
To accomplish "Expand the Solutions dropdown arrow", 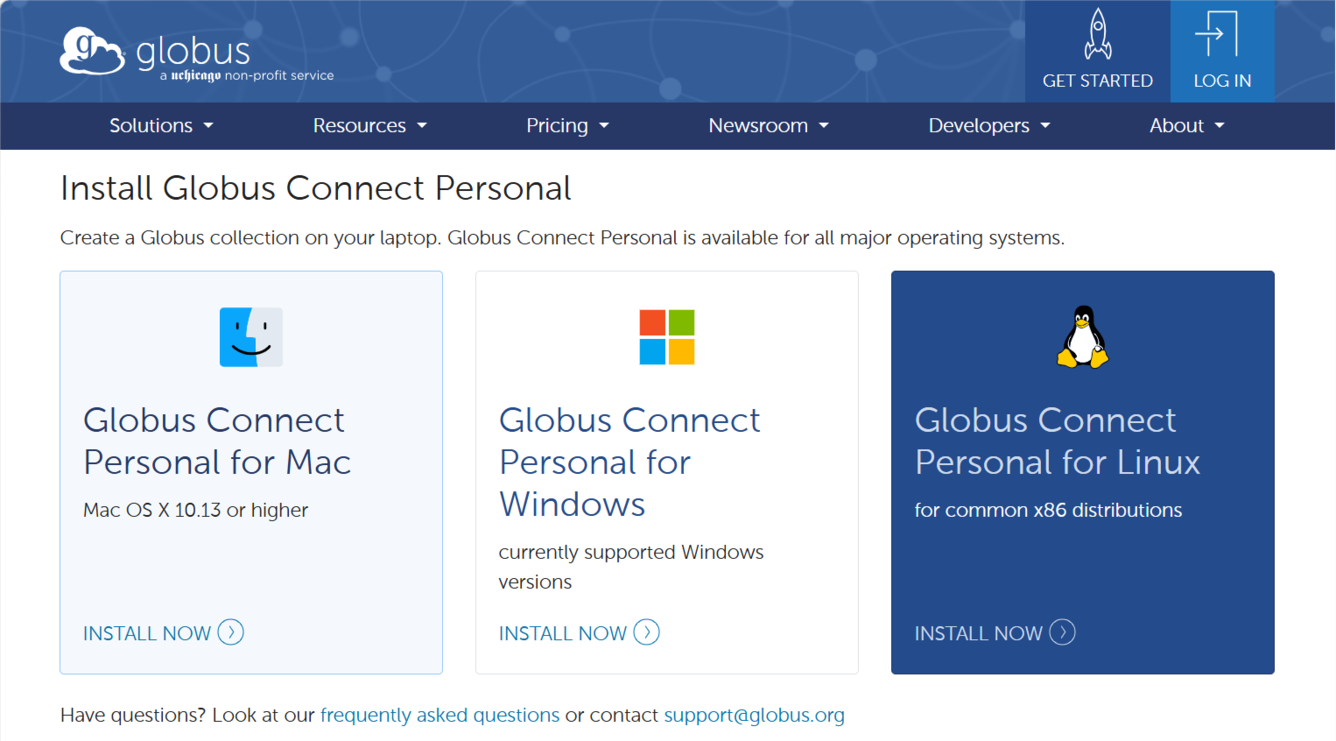I will tap(208, 126).
